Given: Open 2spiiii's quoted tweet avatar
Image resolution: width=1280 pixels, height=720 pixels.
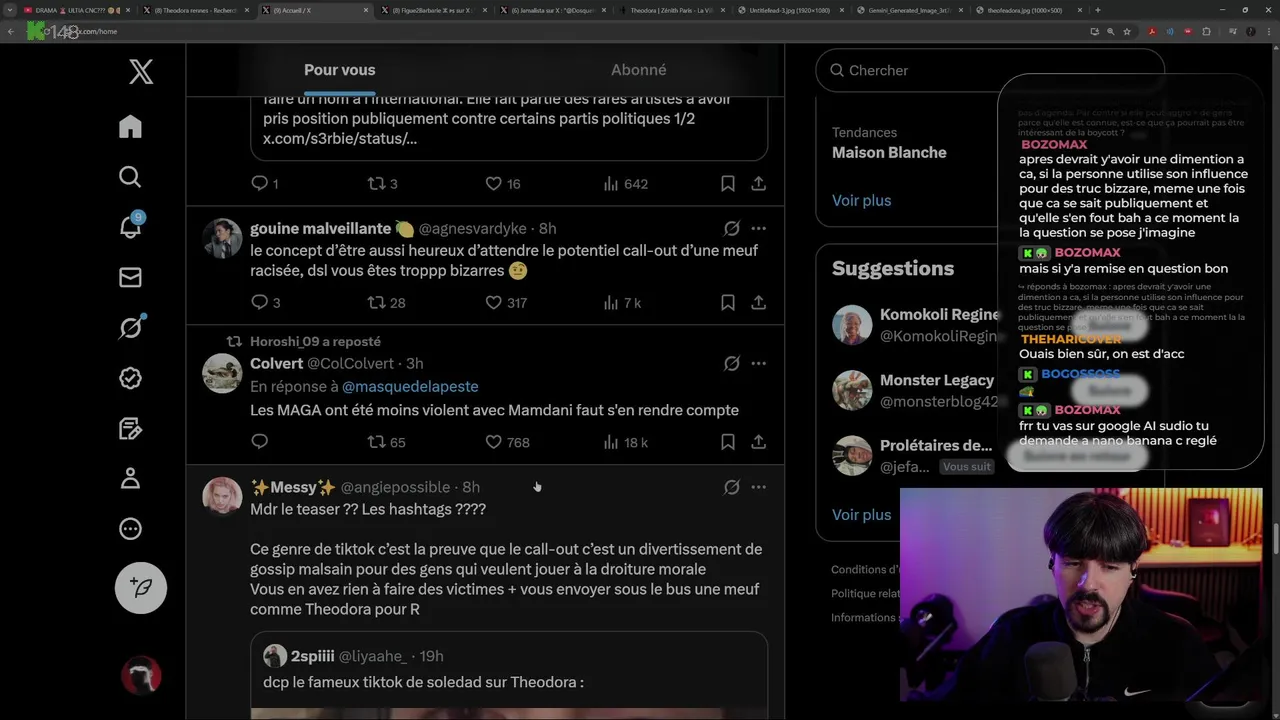Looking at the screenshot, I should click(274, 656).
